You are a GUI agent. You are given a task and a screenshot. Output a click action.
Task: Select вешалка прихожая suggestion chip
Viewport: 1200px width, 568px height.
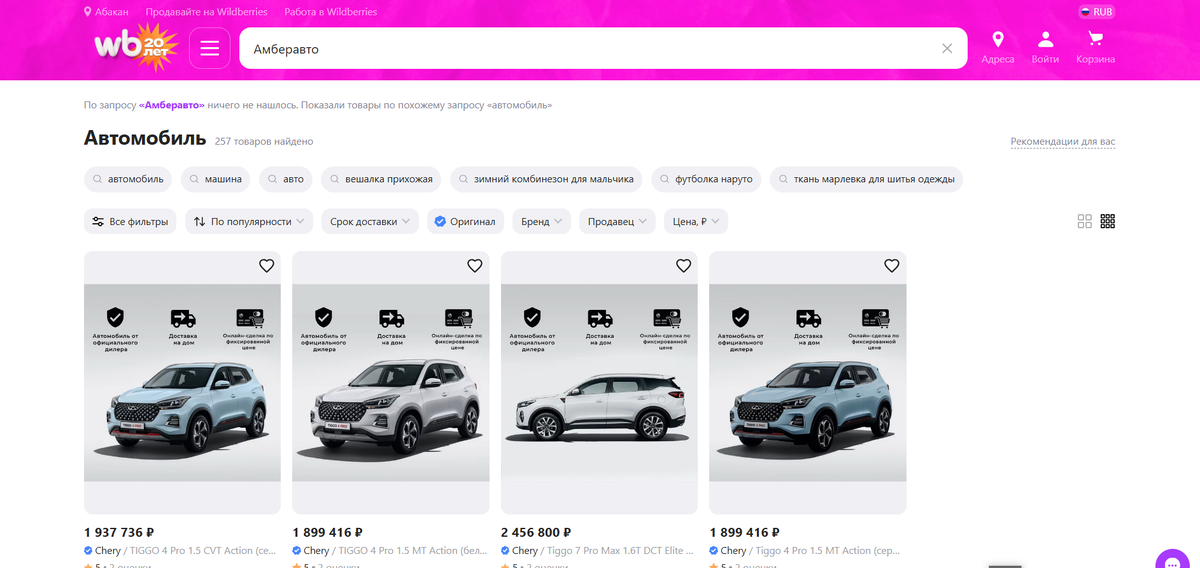(381, 179)
